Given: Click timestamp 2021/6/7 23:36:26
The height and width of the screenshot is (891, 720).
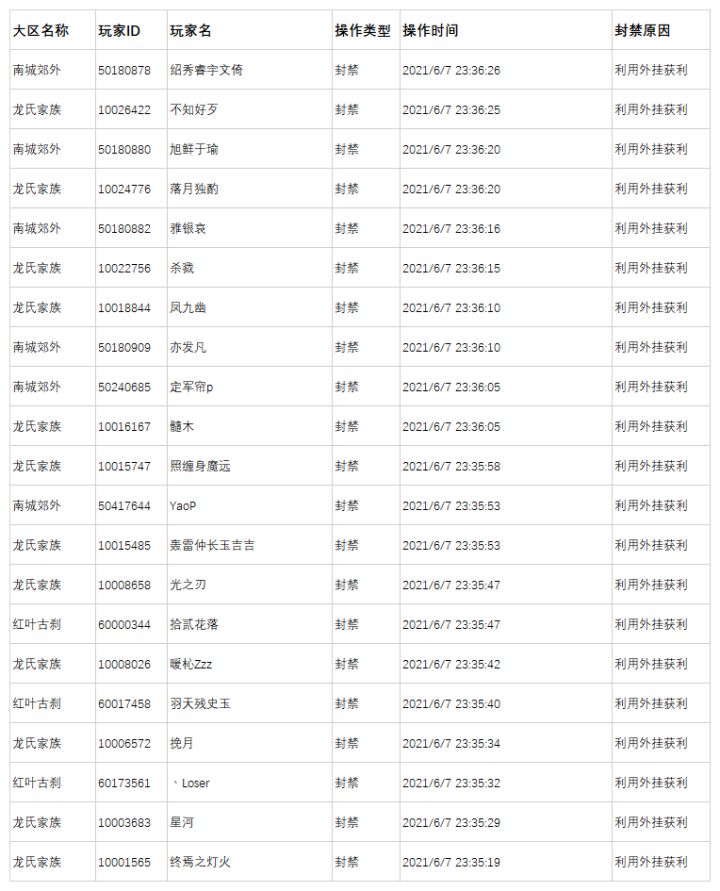Looking at the screenshot, I should (451, 70).
